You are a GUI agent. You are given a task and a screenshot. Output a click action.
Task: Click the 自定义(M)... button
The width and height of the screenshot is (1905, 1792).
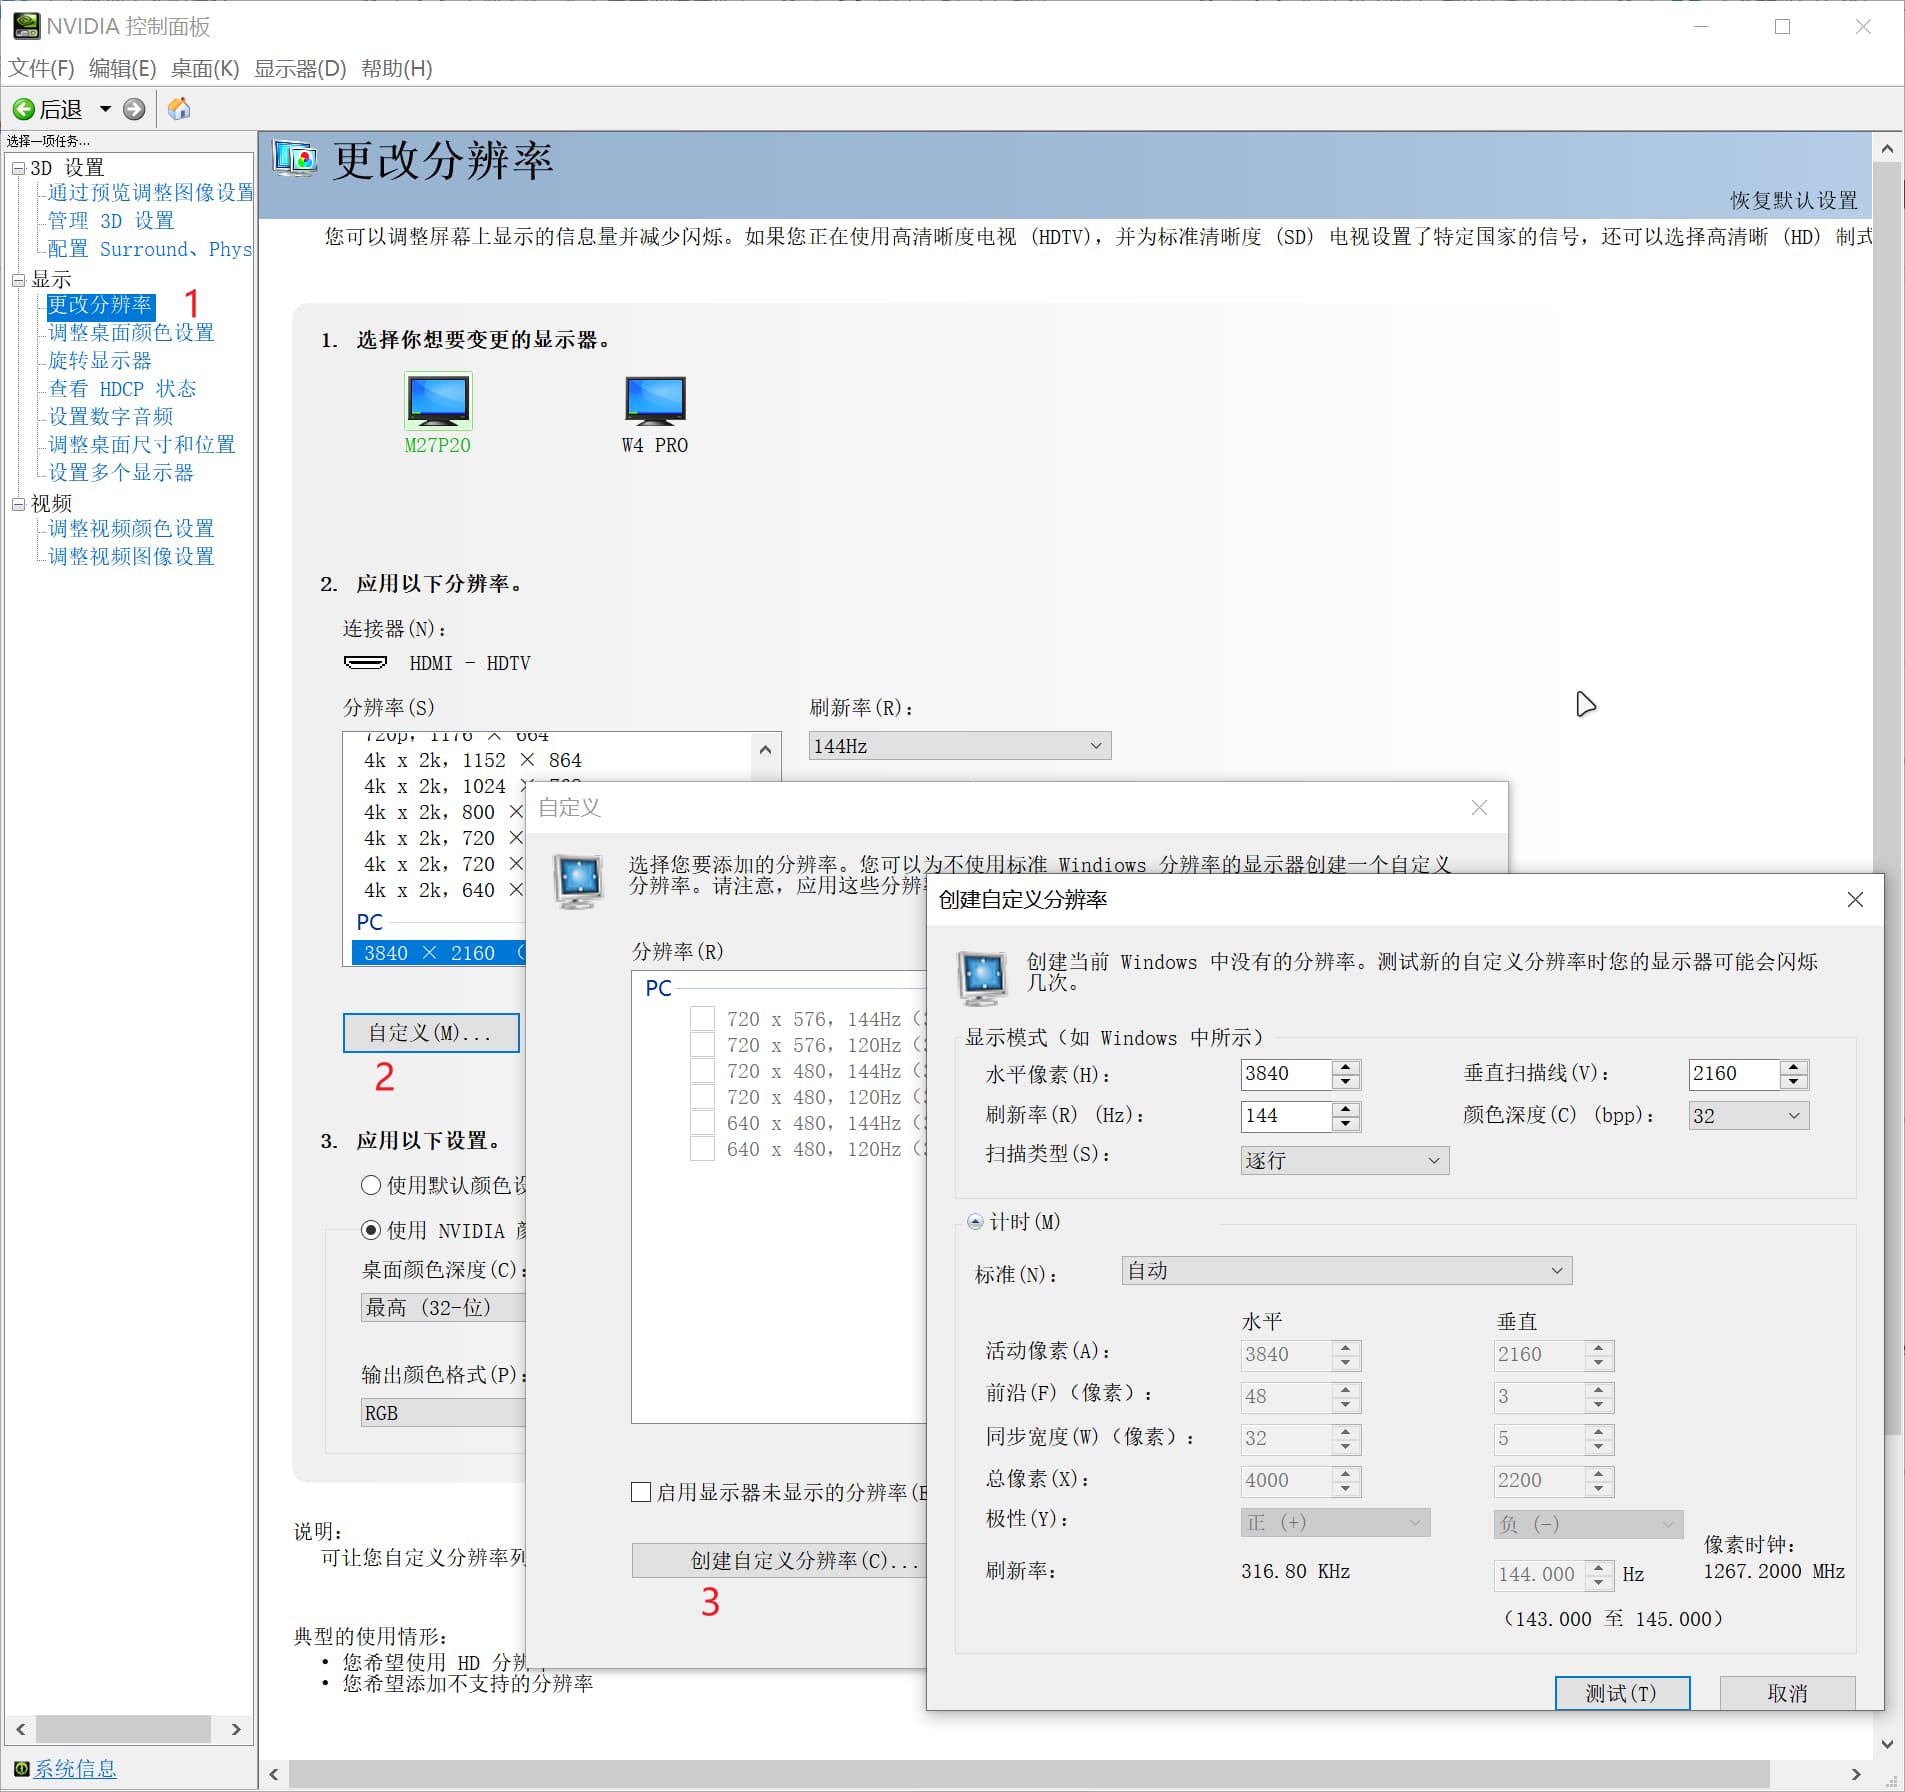click(430, 1033)
